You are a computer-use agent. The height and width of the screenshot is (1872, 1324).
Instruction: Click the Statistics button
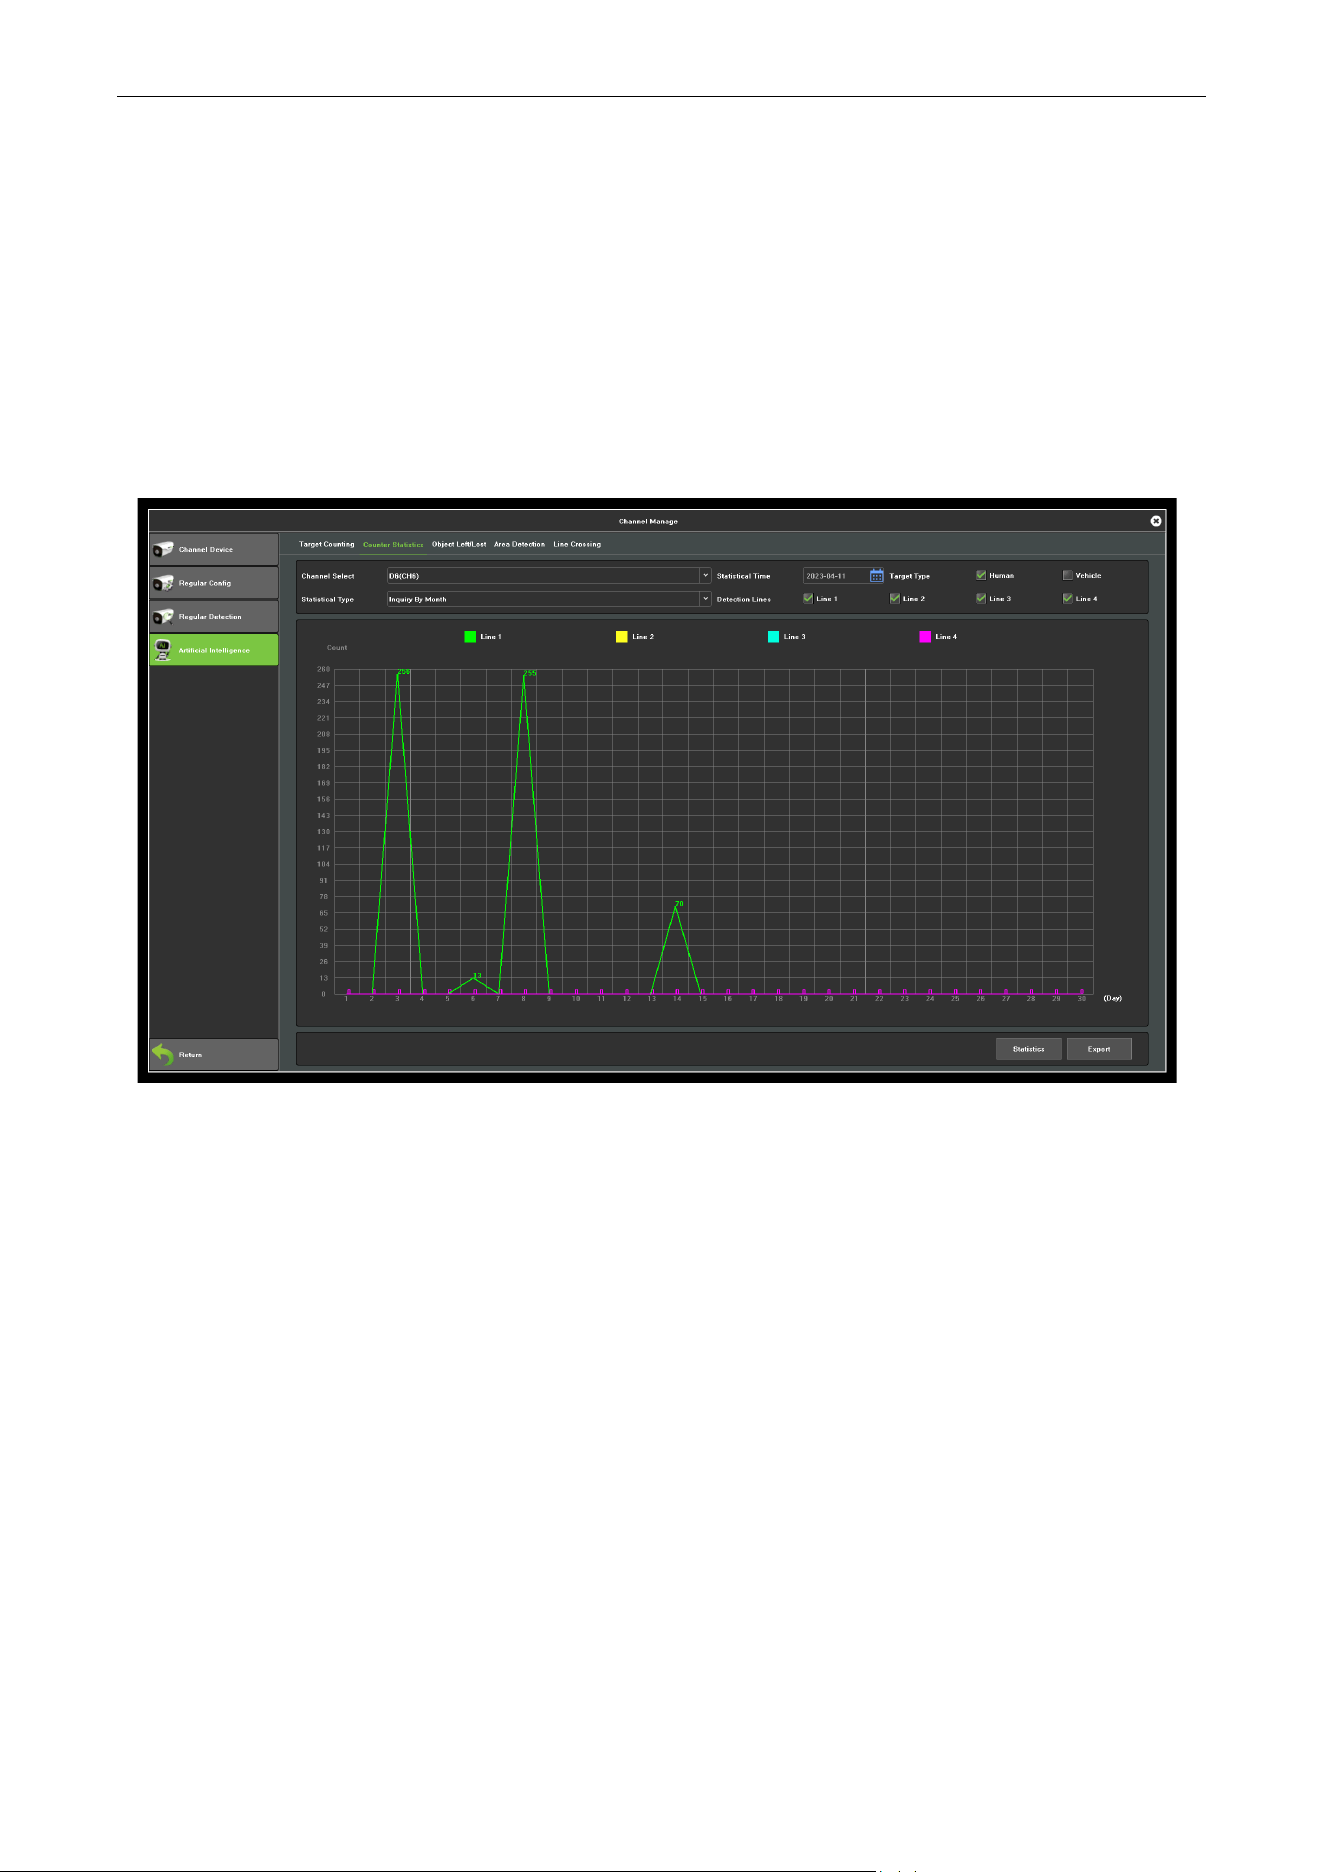click(x=1028, y=1049)
